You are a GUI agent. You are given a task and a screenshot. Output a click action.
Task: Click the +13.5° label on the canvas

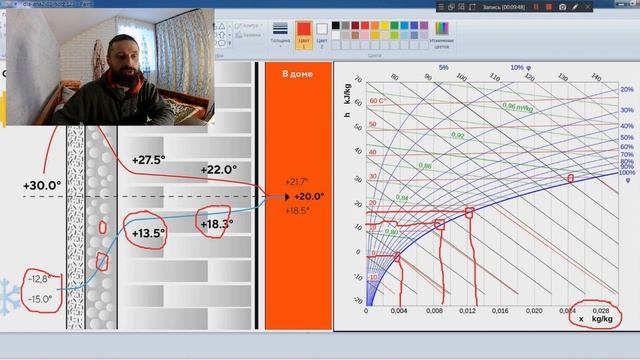pyautogui.click(x=149, y=233)
